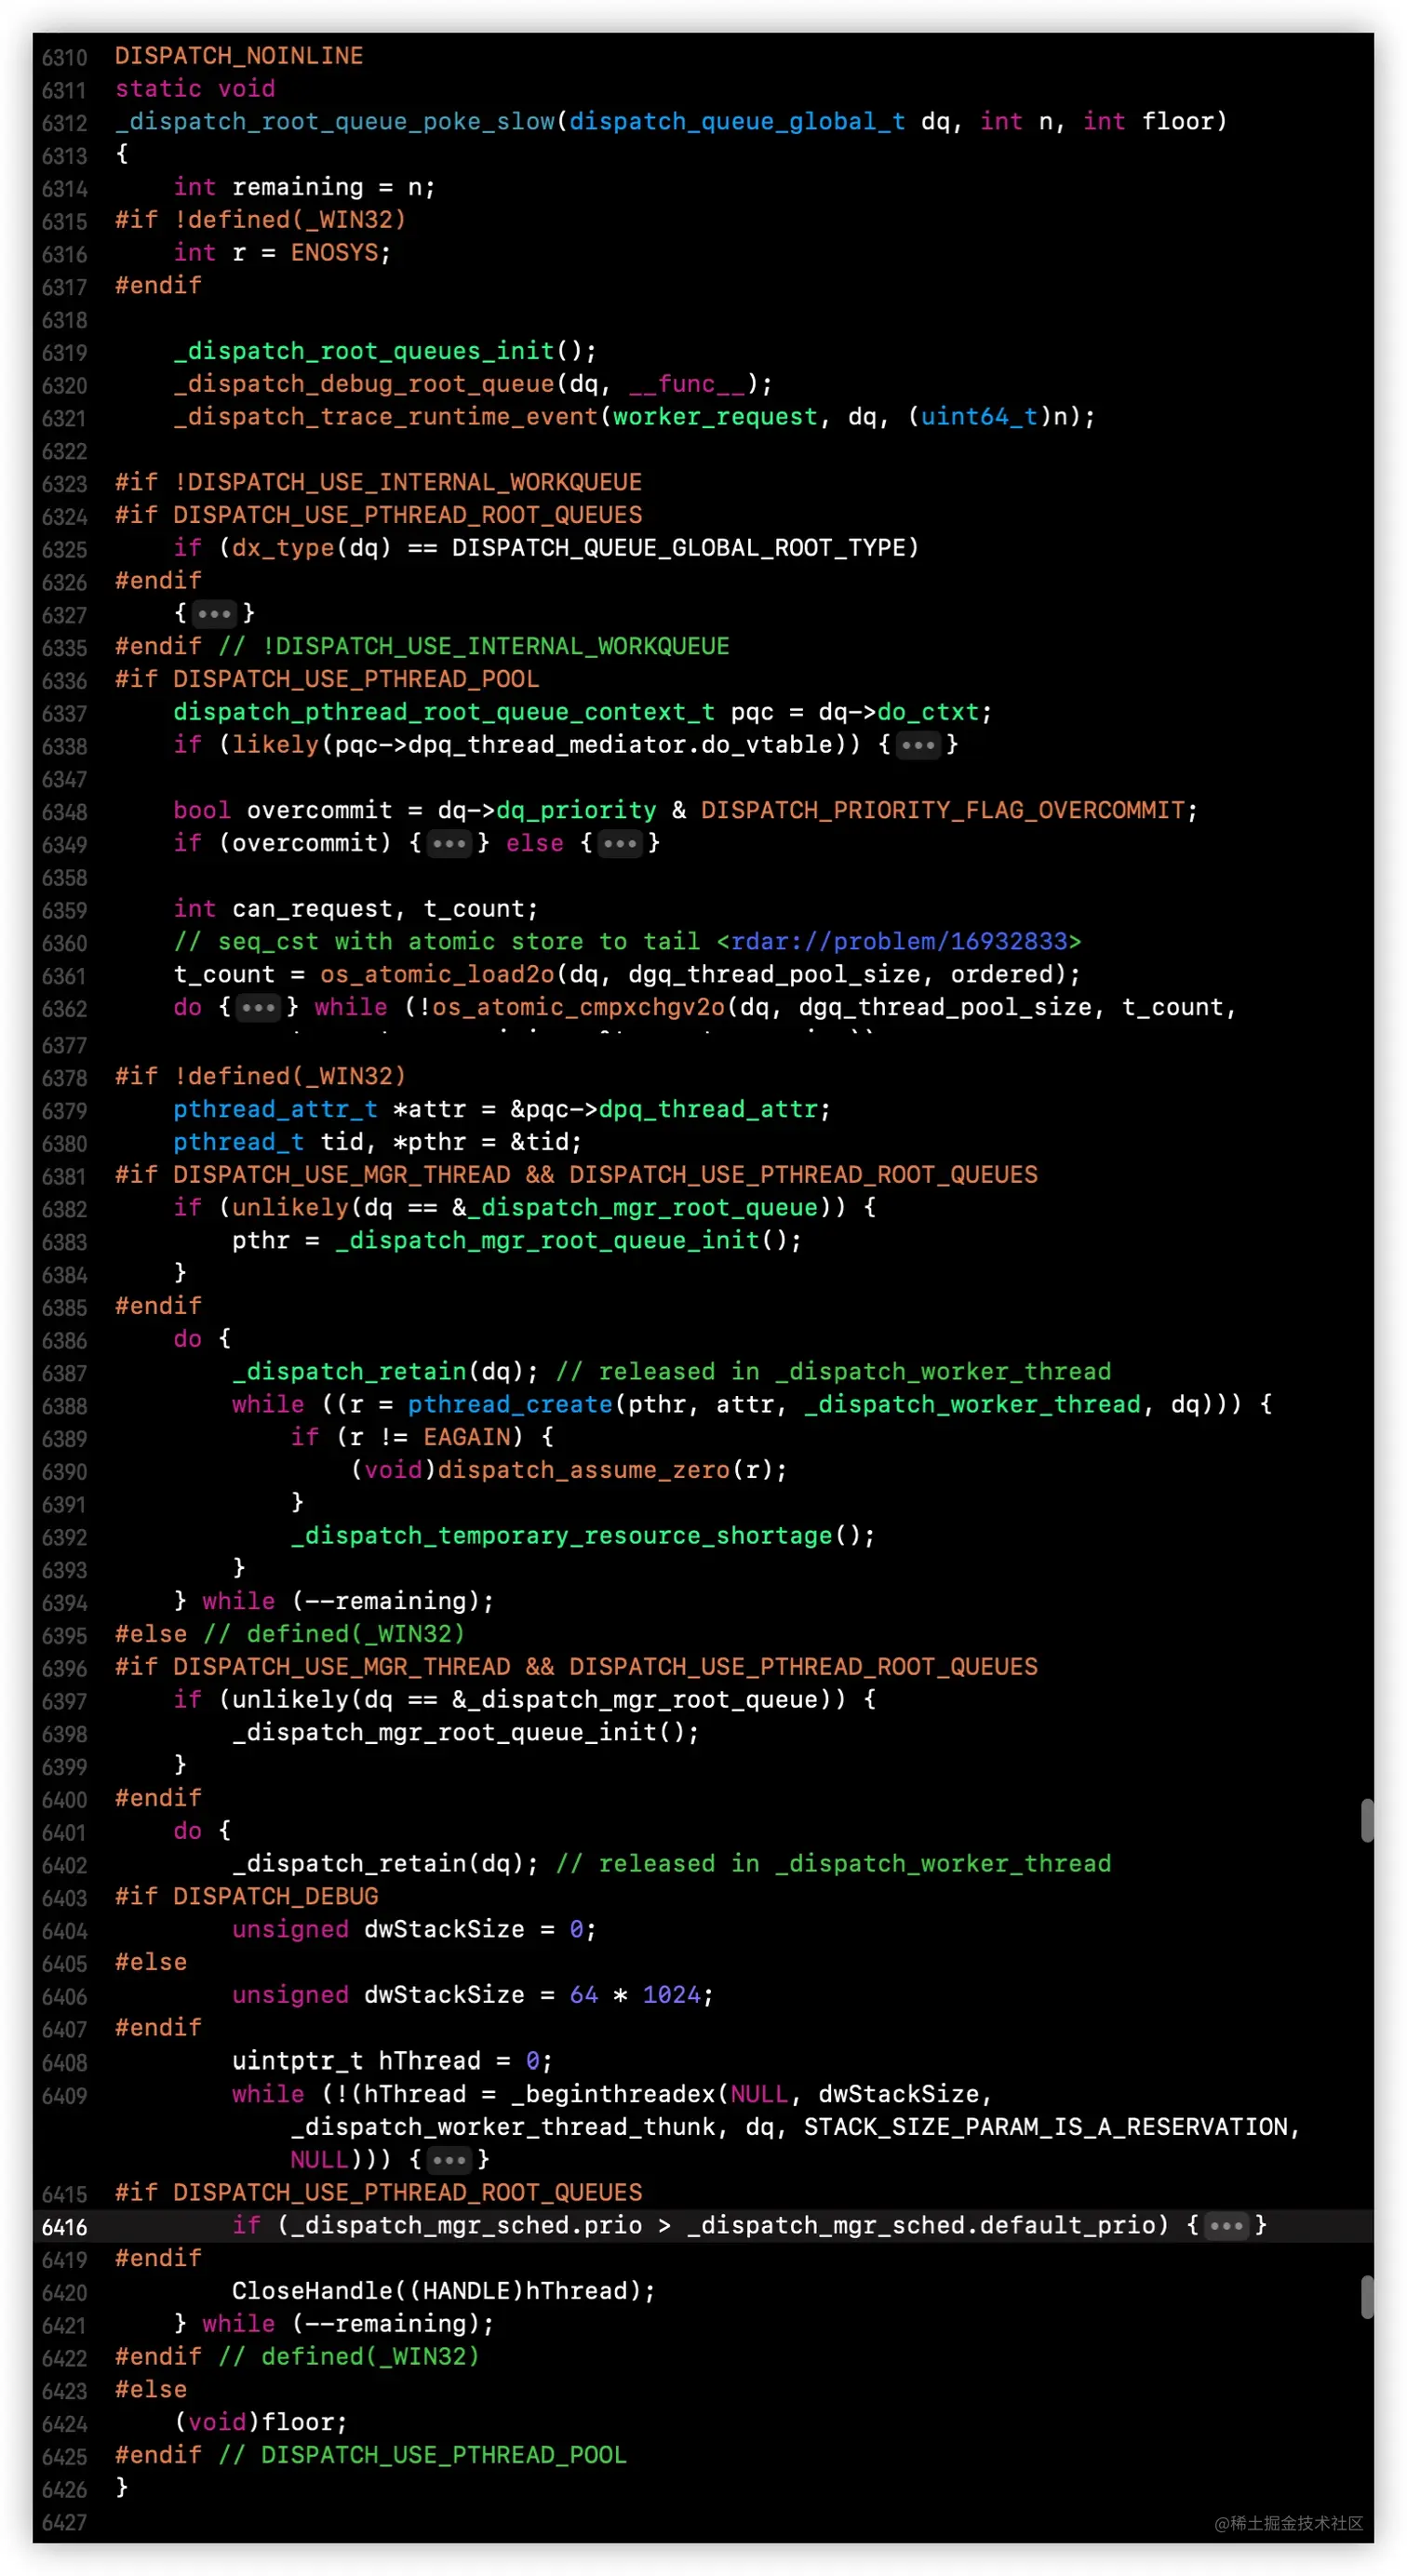Click dispatch_queue_global_t parameter type
Viewport: 1407px width, 2576px height.
click(737, 121)
